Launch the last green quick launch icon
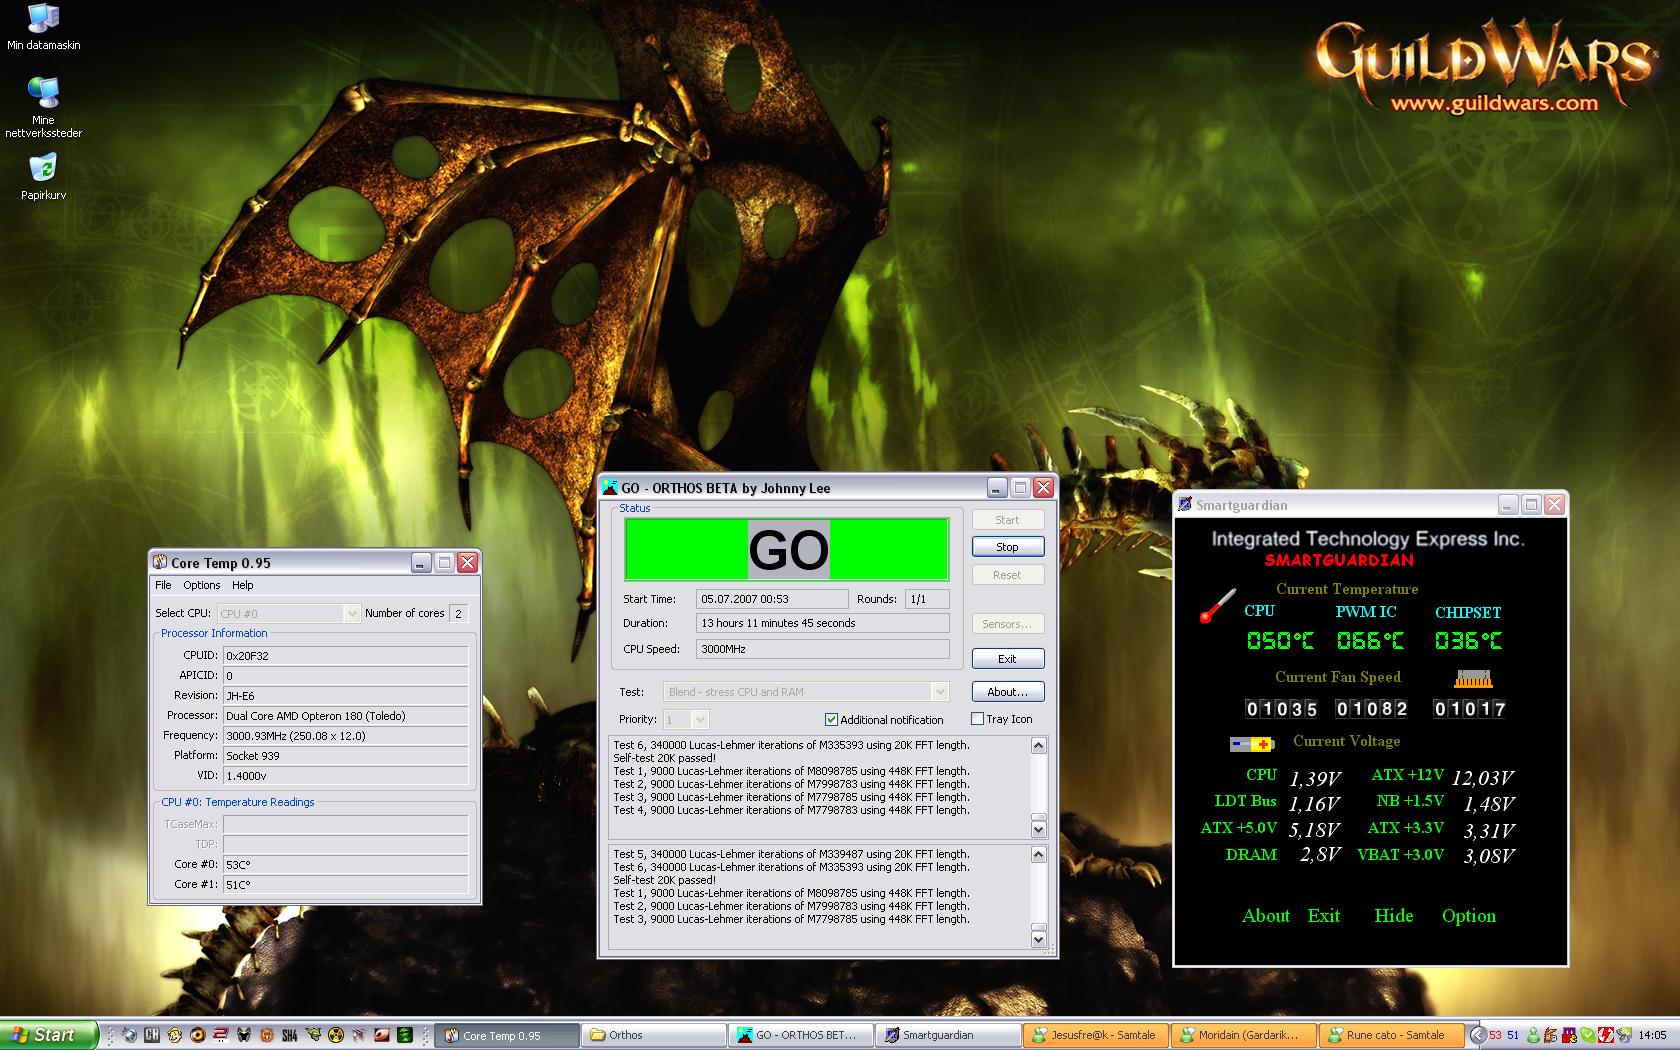Image resolution: width=1680 pixels, height=1050 pixels. point(405,1035)
